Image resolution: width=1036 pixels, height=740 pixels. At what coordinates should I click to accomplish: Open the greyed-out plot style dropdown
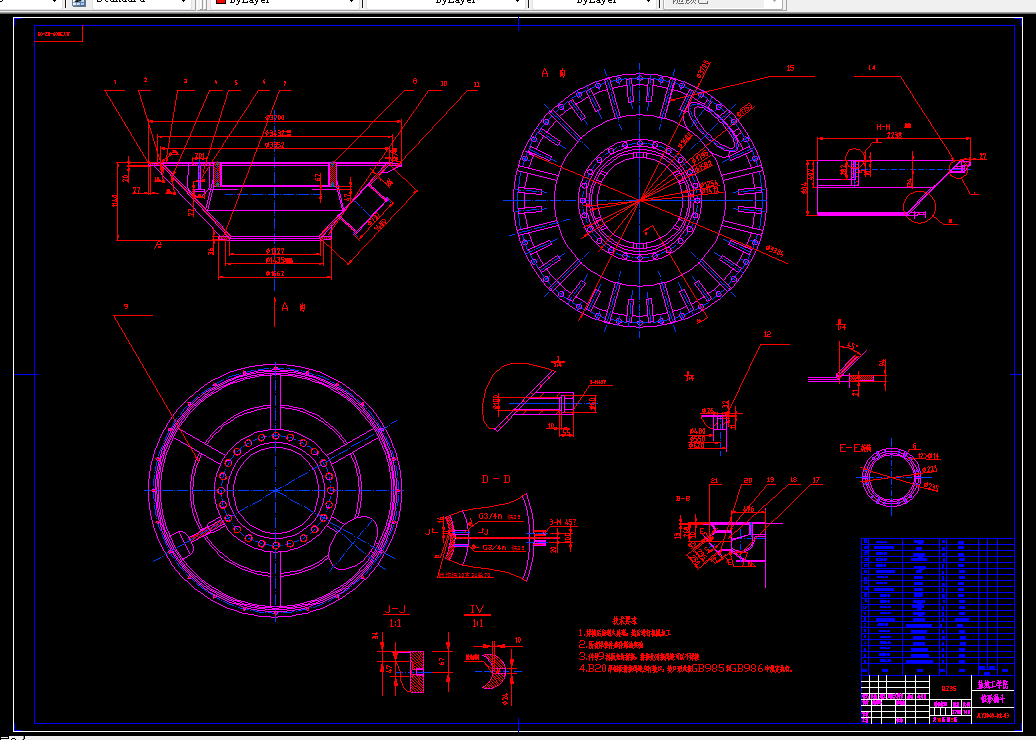(x=722, y=3)
